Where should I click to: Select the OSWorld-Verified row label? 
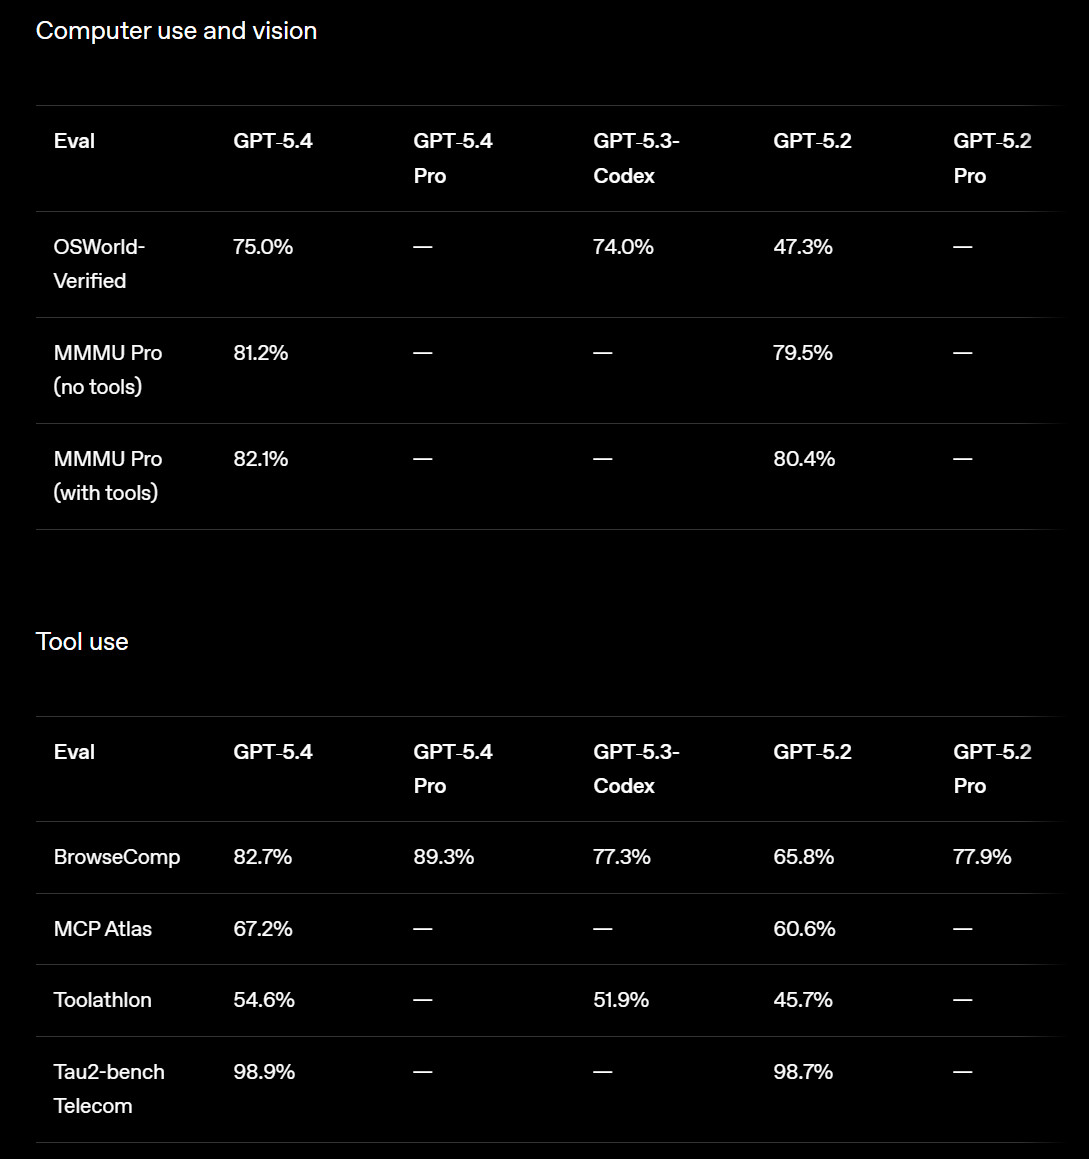pyautogui.click(x=99, y=264)
